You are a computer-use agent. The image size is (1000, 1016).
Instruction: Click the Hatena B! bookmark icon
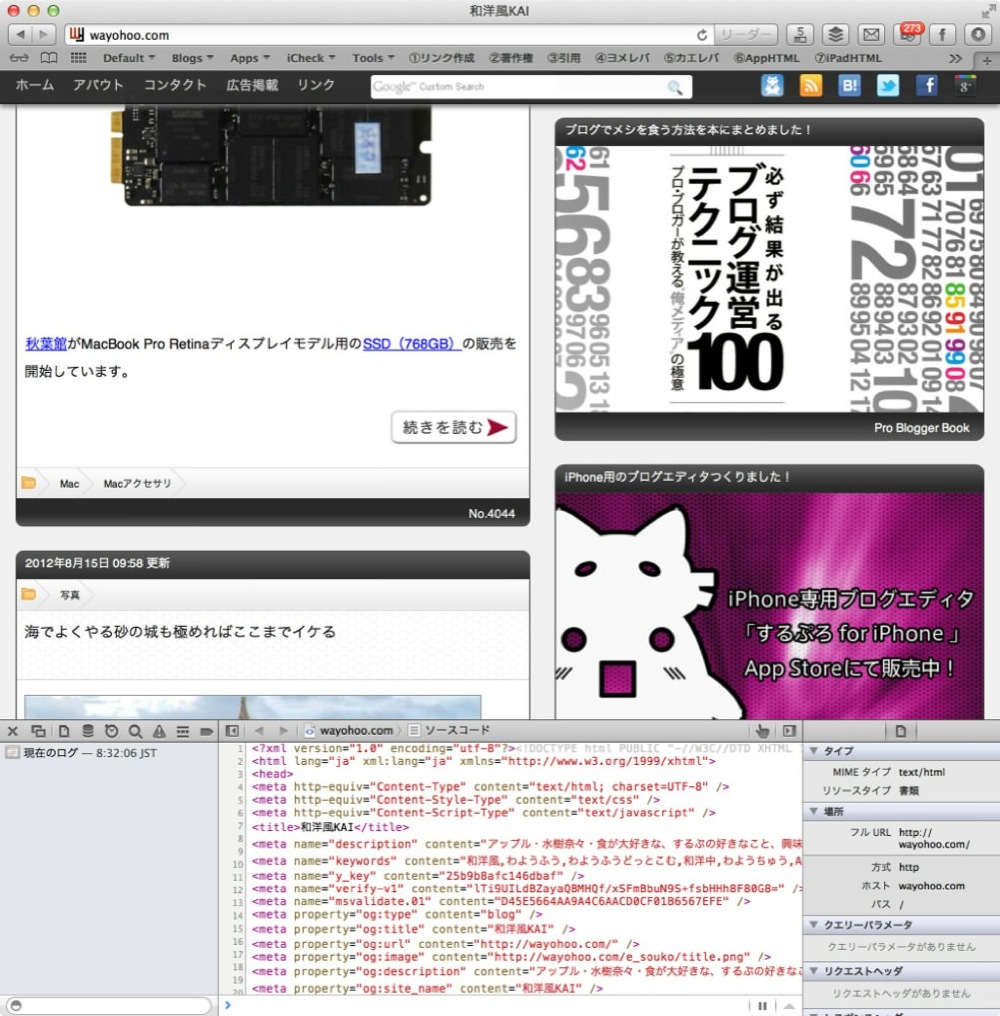pos(849,86)
